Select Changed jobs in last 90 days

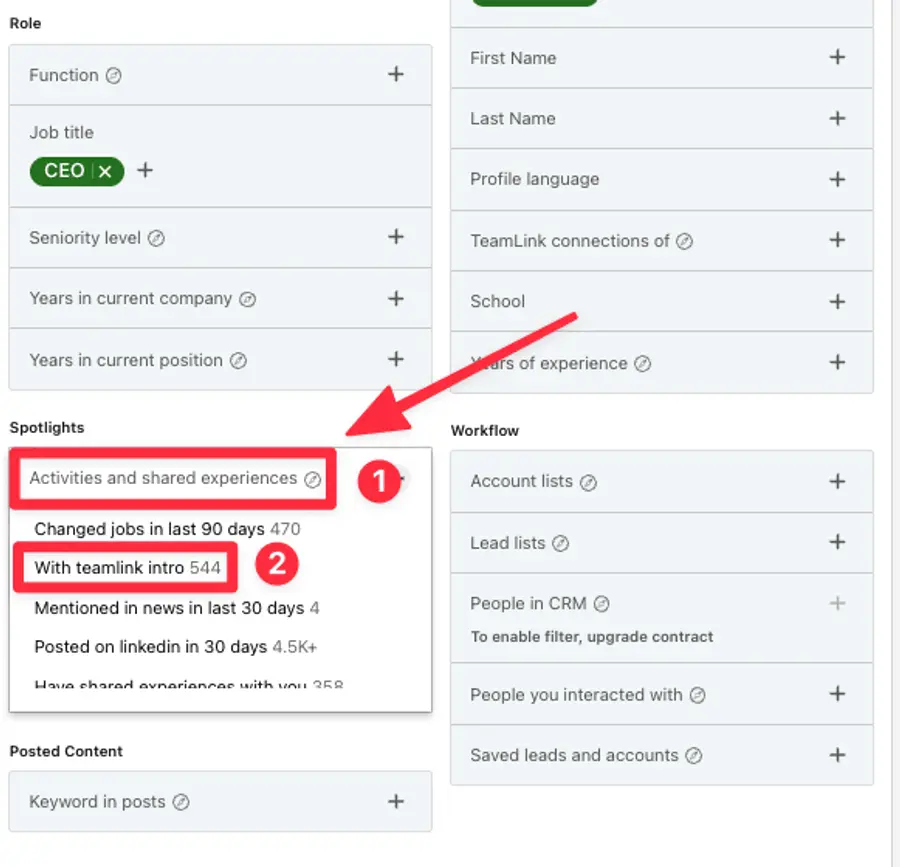[150, 527]
